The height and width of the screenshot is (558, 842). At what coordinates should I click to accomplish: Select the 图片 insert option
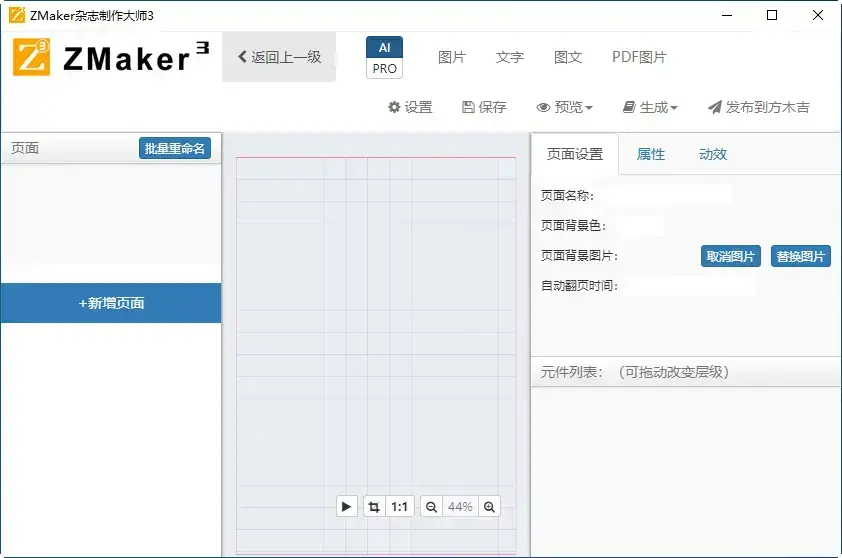pyautogui.click(x=452, y=57)
